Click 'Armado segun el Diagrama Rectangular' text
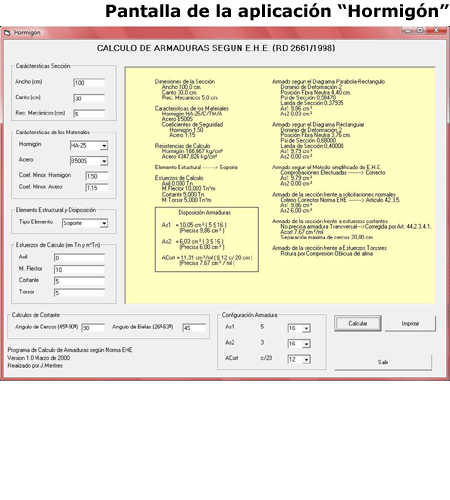The height and width of the screenshot is (500, 450). click(318, 125)
